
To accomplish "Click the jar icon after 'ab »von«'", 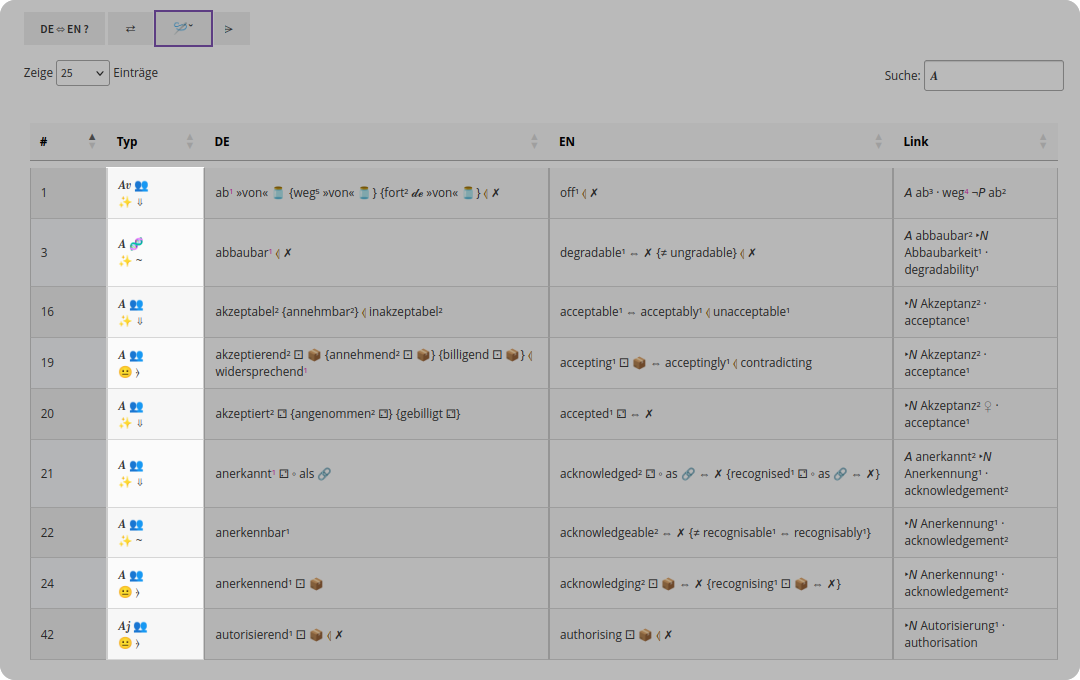I will (278, 193).
